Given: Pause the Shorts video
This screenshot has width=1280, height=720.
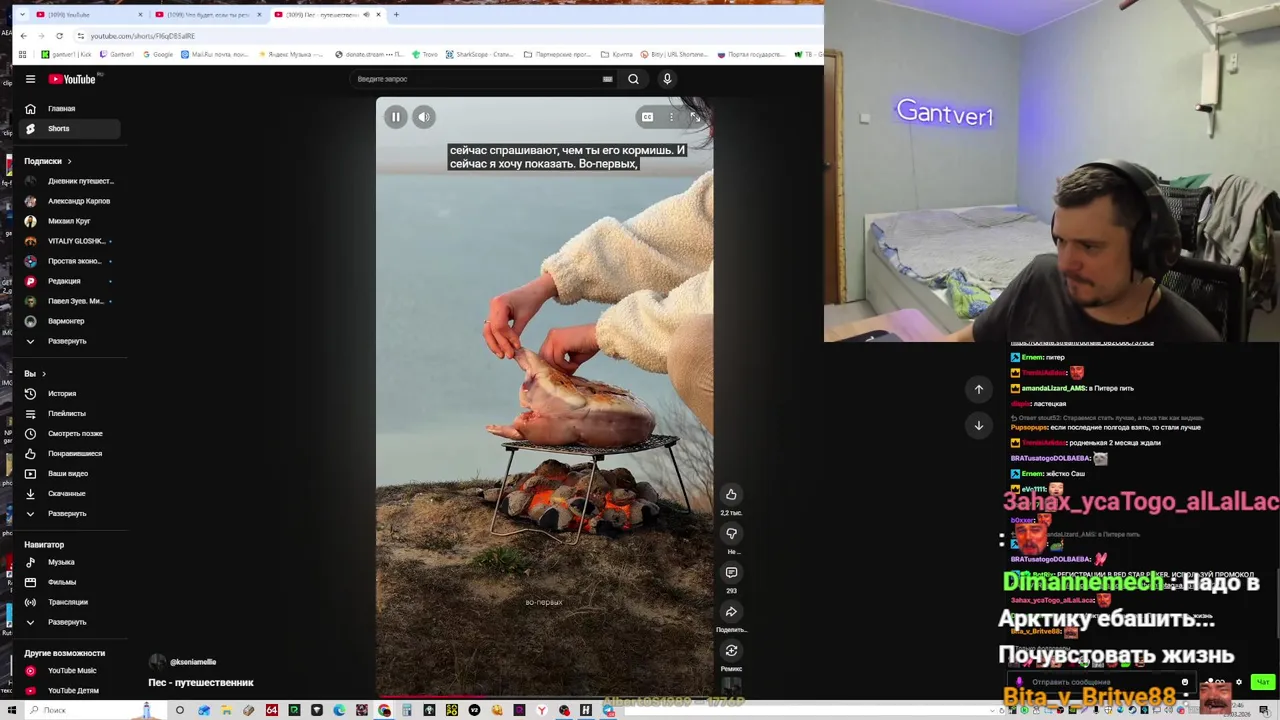Looking at the screenshot, I should click(396, 117).
